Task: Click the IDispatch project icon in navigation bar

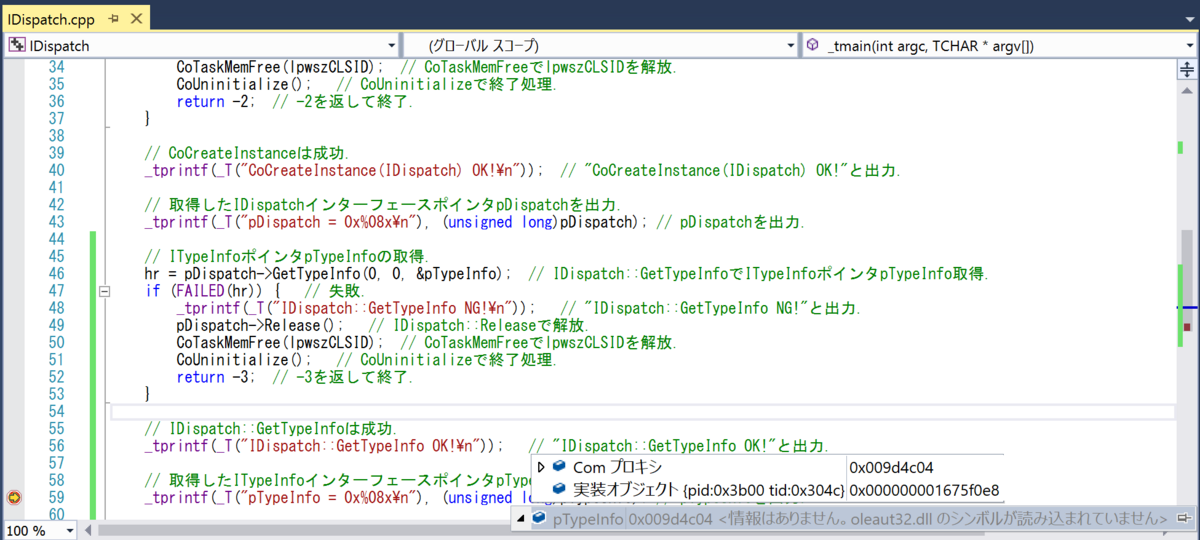Action: tap(17, 45)
